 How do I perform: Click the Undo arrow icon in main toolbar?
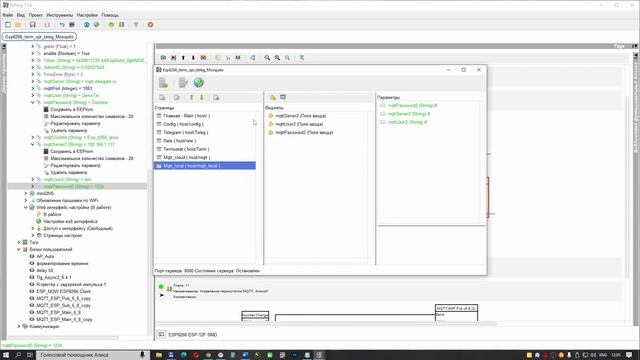tap(62, 25)
